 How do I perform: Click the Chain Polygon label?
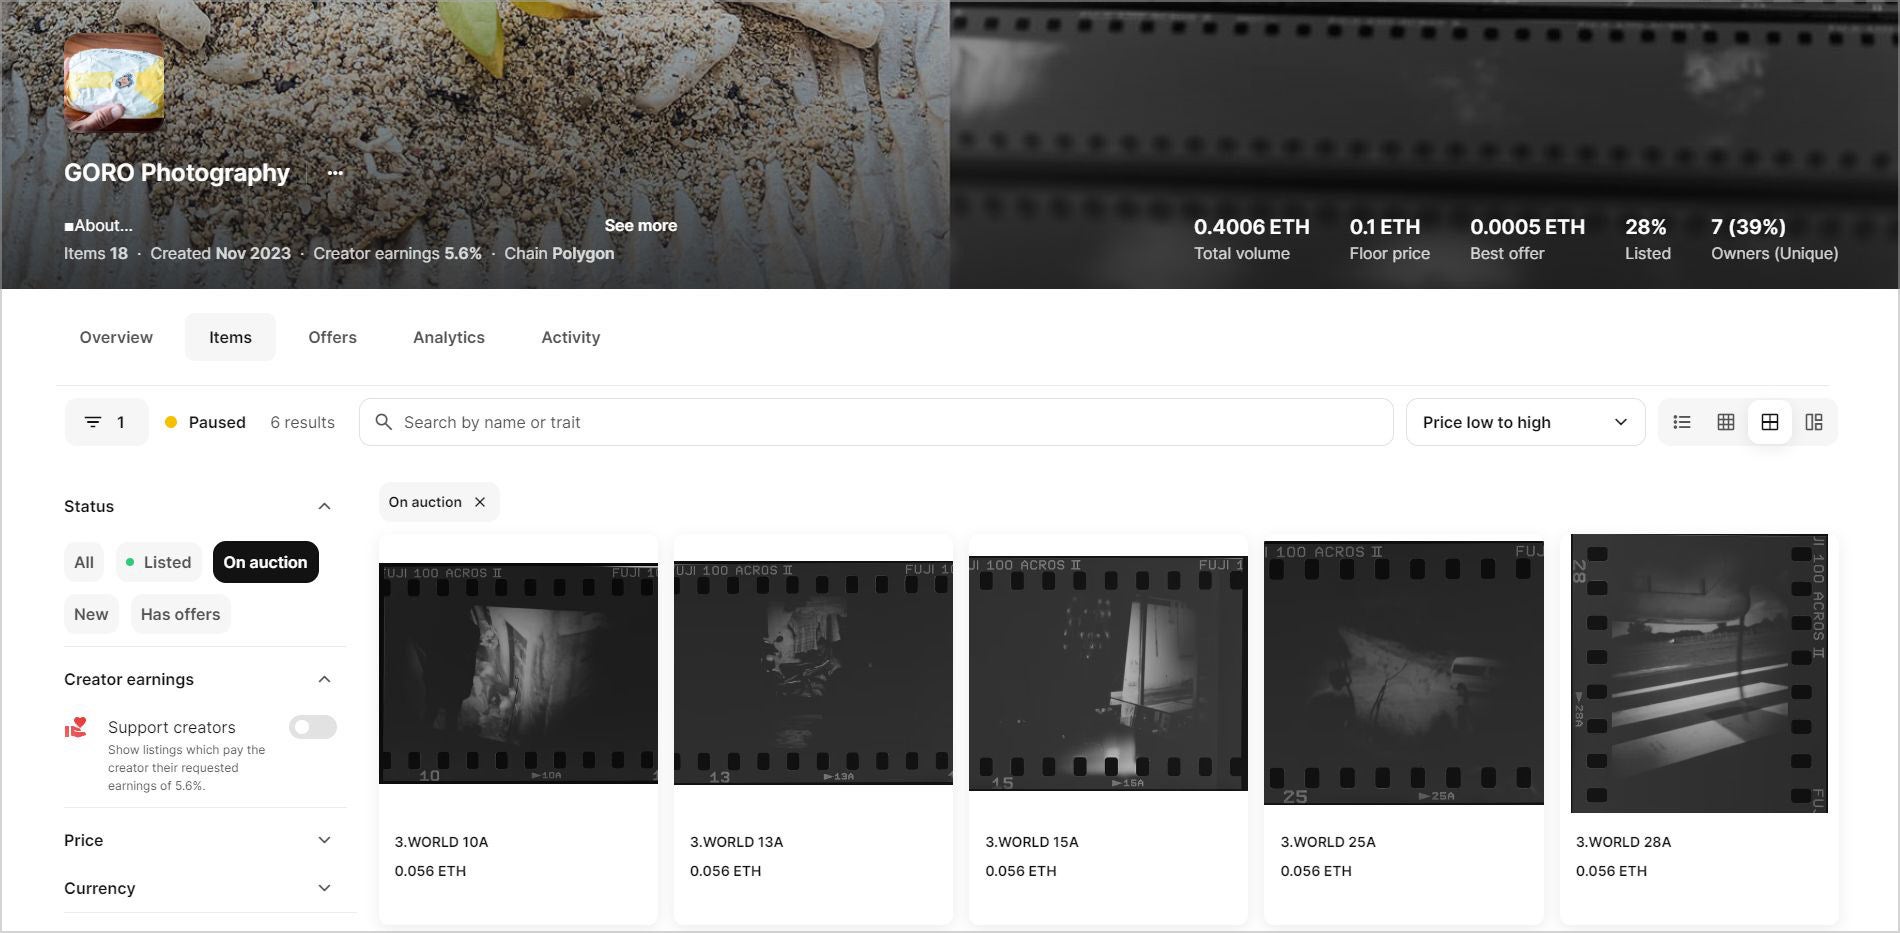tap(559, 253)
